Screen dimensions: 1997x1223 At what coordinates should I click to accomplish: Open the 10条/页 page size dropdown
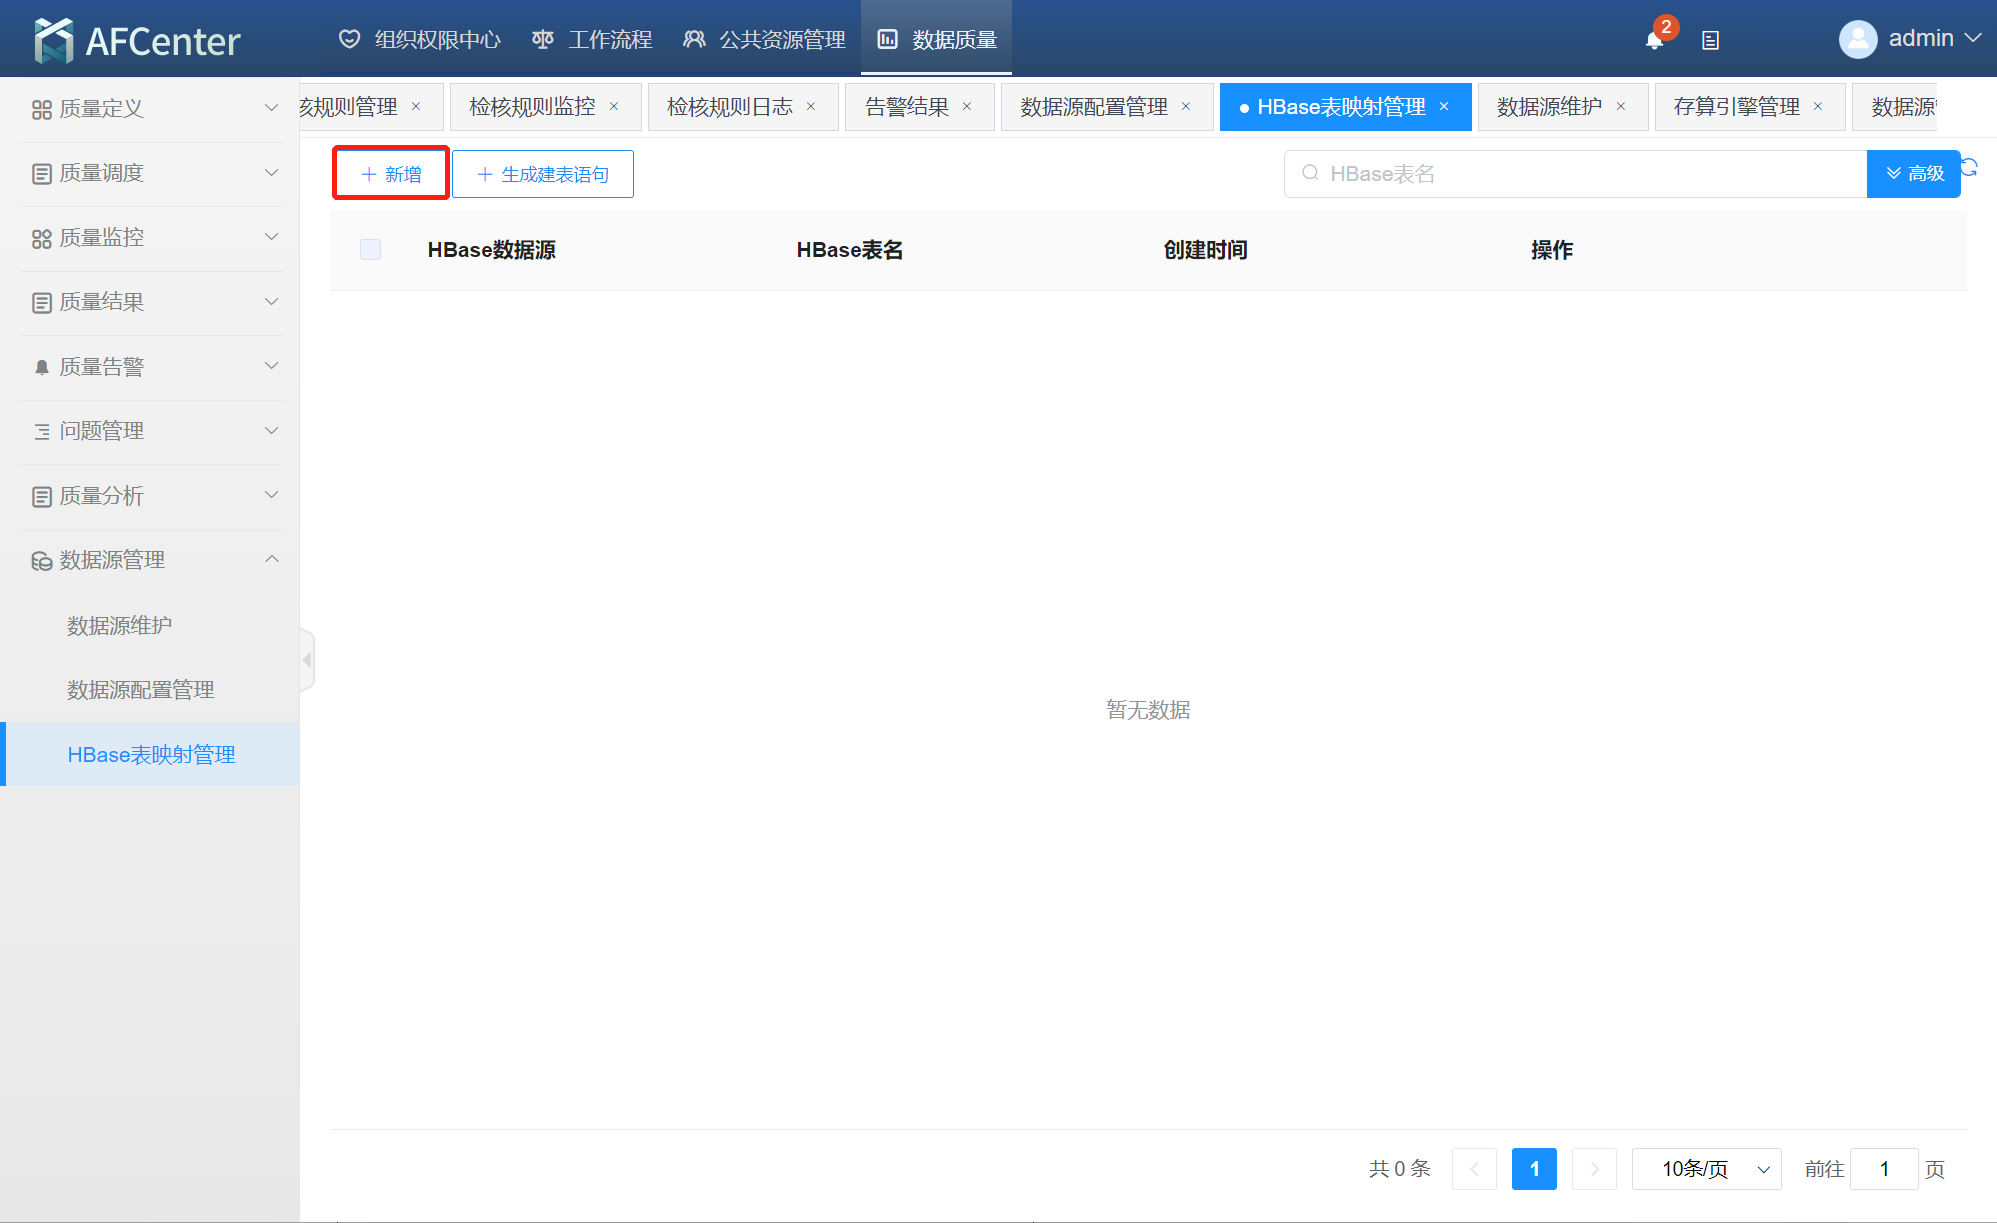tap(1706, 1168)
